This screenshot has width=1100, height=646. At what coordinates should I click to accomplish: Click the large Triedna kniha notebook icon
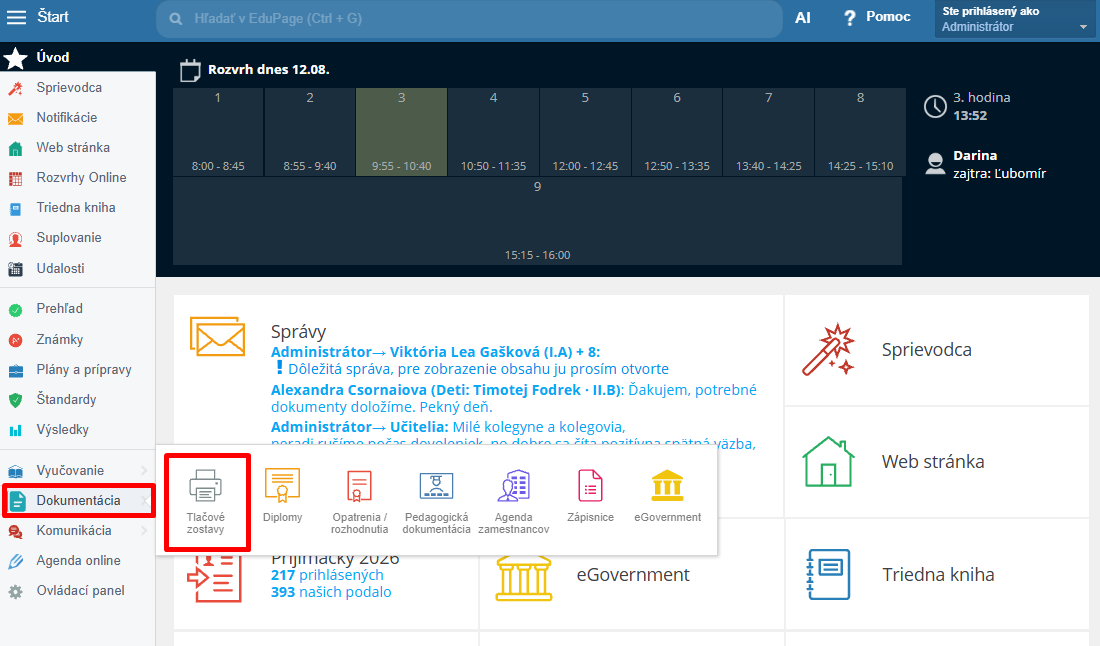829,574
